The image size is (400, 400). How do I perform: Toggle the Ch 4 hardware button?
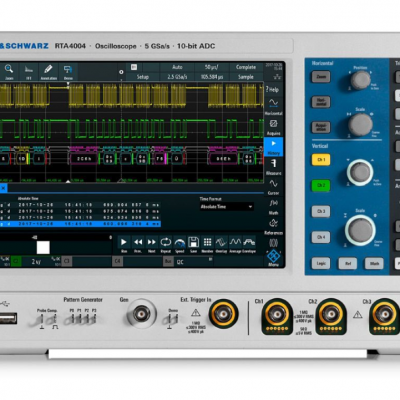321,237
